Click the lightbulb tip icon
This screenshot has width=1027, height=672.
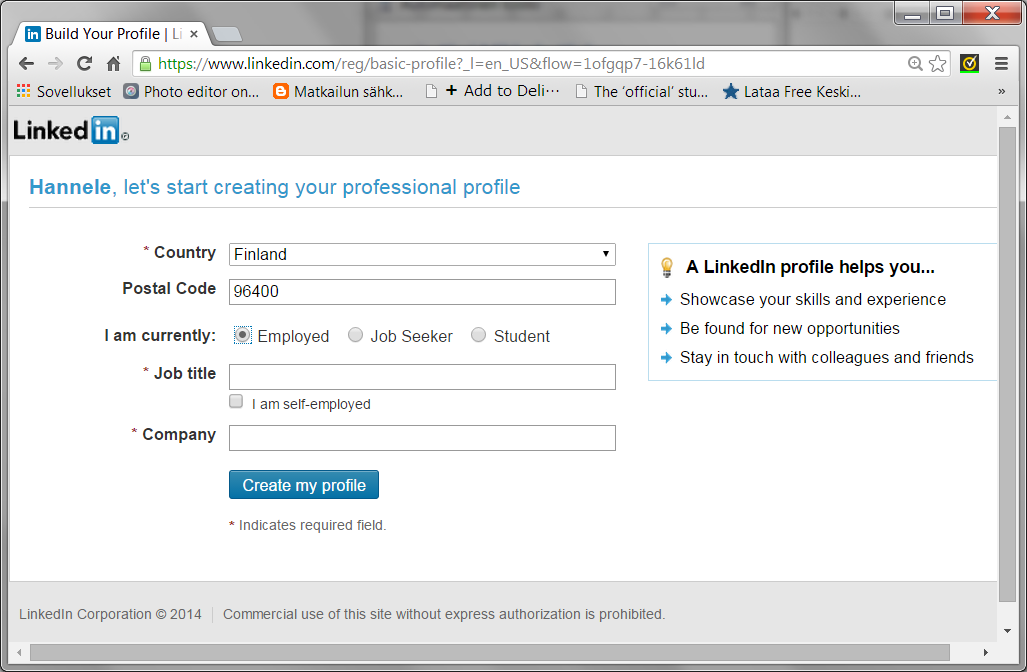coord(667,267)
